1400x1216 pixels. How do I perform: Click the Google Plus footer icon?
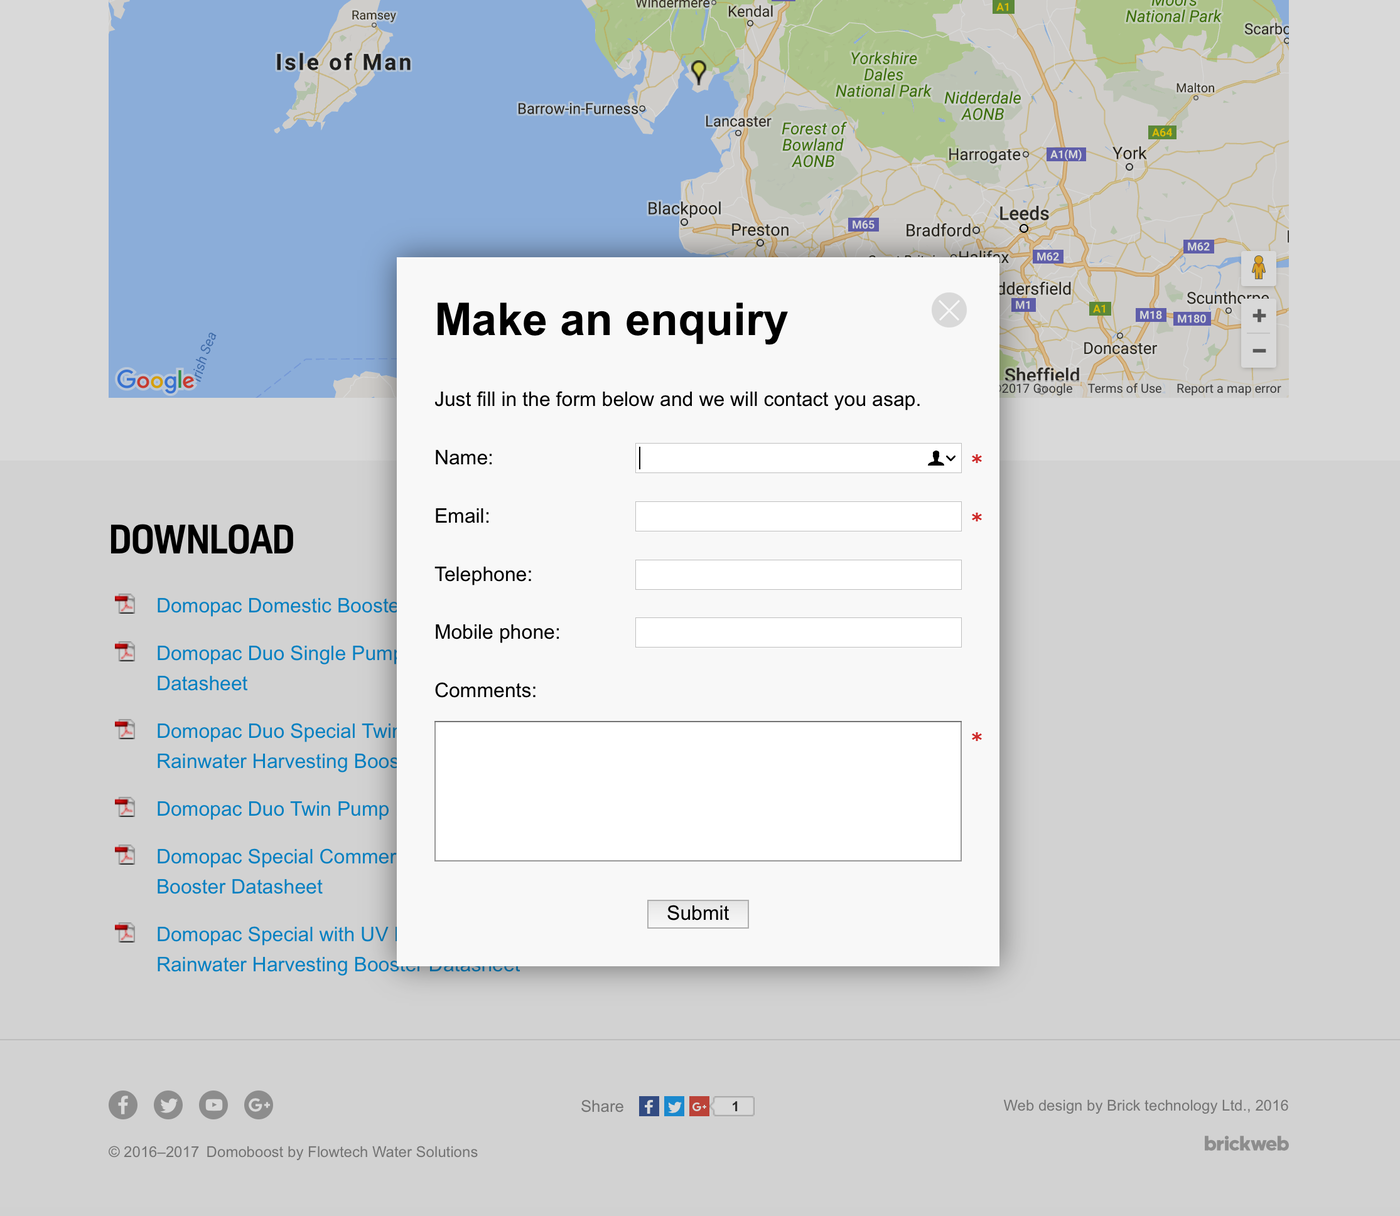[x=258, y=1105]
